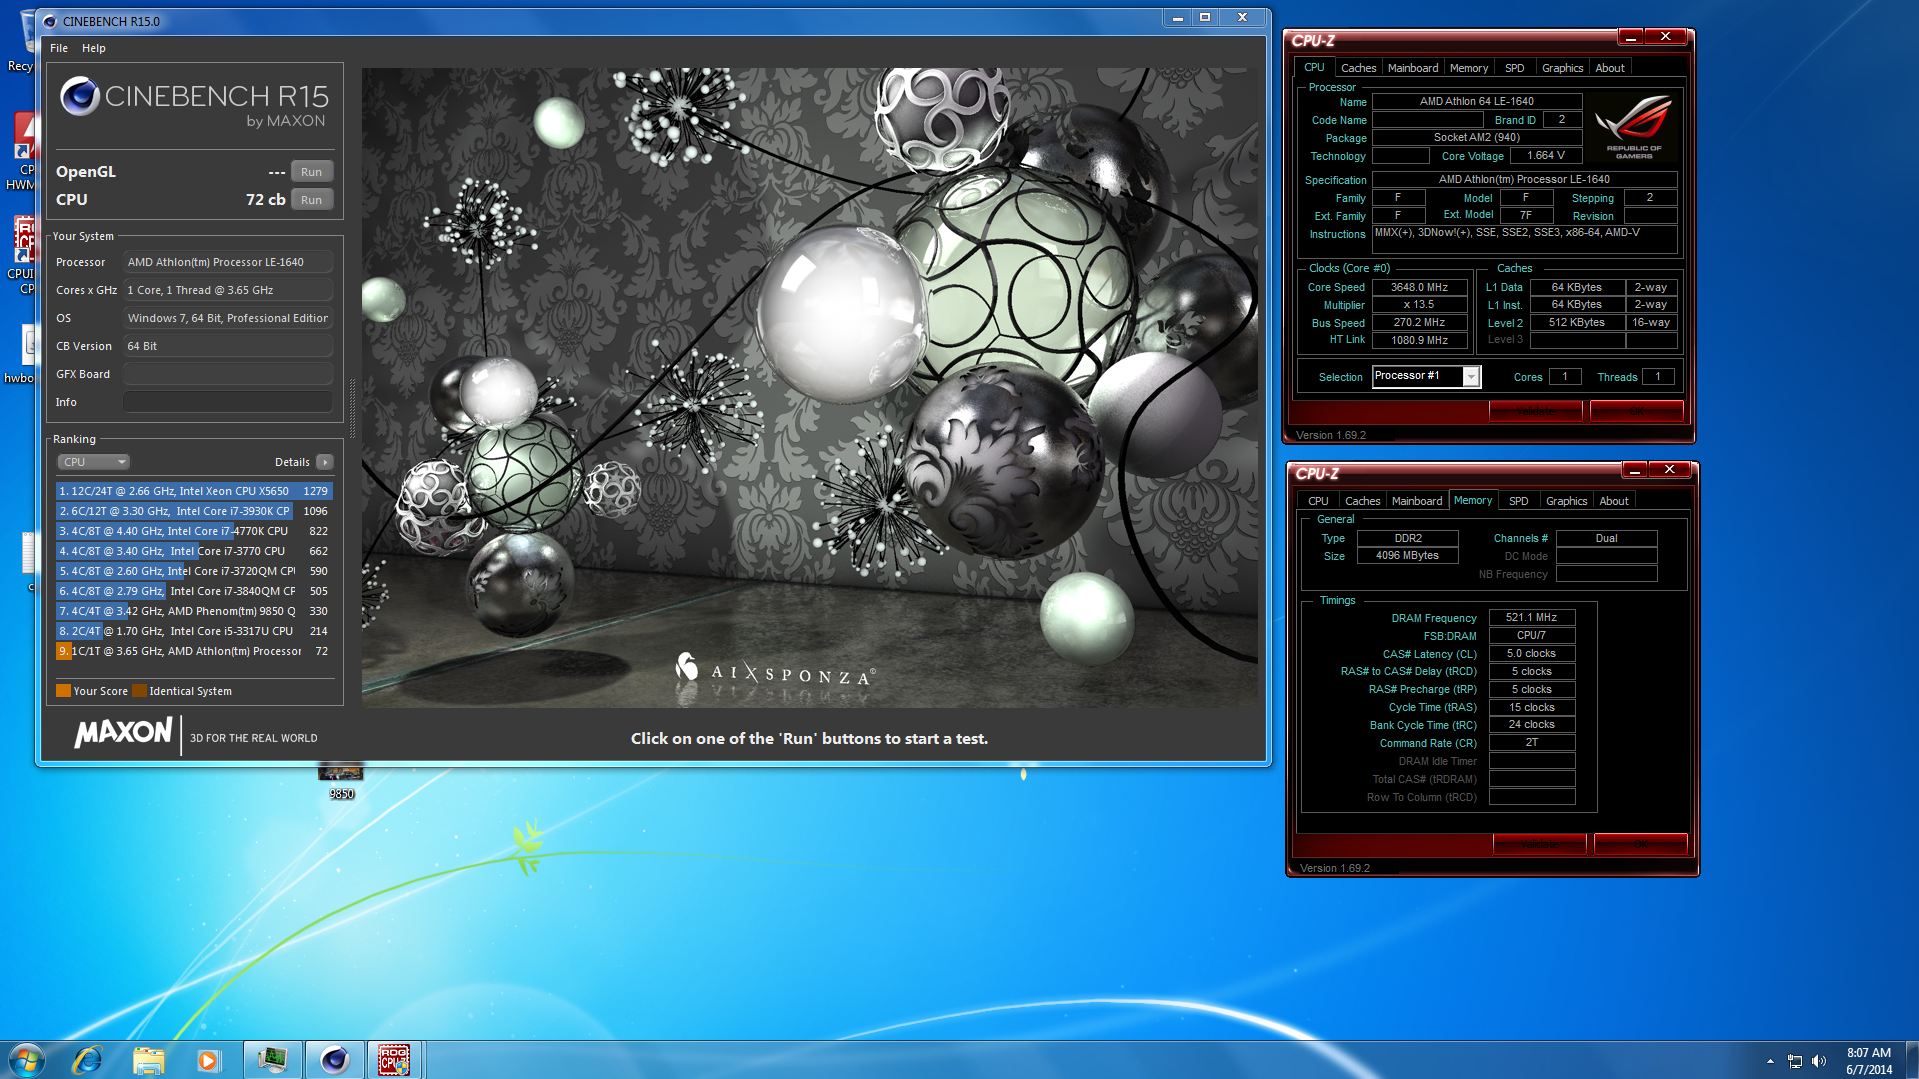The height and width of the screenshot is (1079, 1919).
Task: Click Validate button in top CPU-Z window
Action: pyautogui.click(x=1536, y=411)
